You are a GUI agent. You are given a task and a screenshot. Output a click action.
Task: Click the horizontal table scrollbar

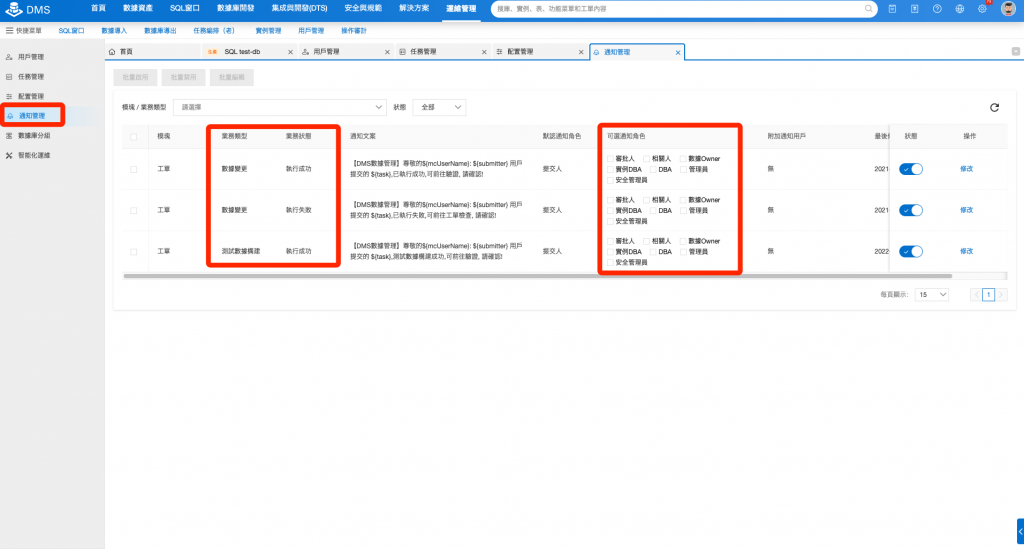tap(537, 276)
